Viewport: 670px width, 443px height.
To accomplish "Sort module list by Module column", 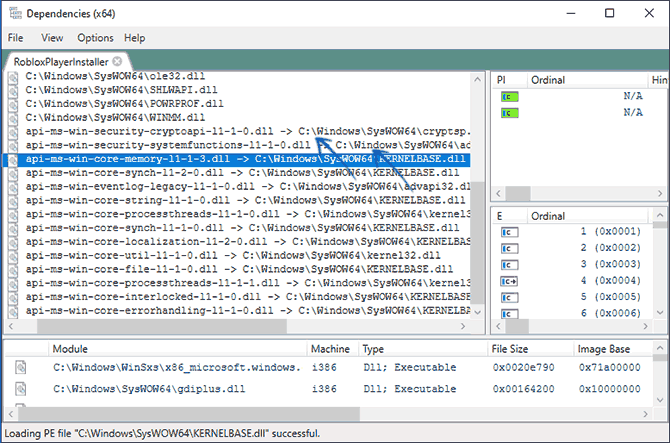I will [177, 349].
